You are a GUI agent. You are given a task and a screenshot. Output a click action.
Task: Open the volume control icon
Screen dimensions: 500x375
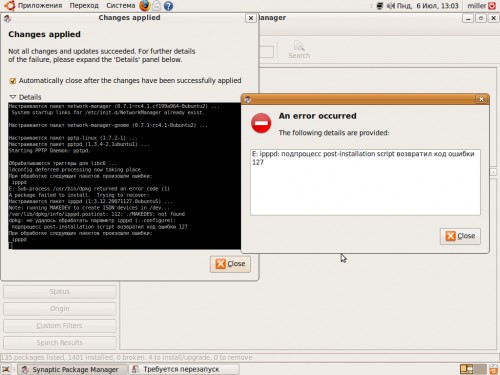[390, 6]
